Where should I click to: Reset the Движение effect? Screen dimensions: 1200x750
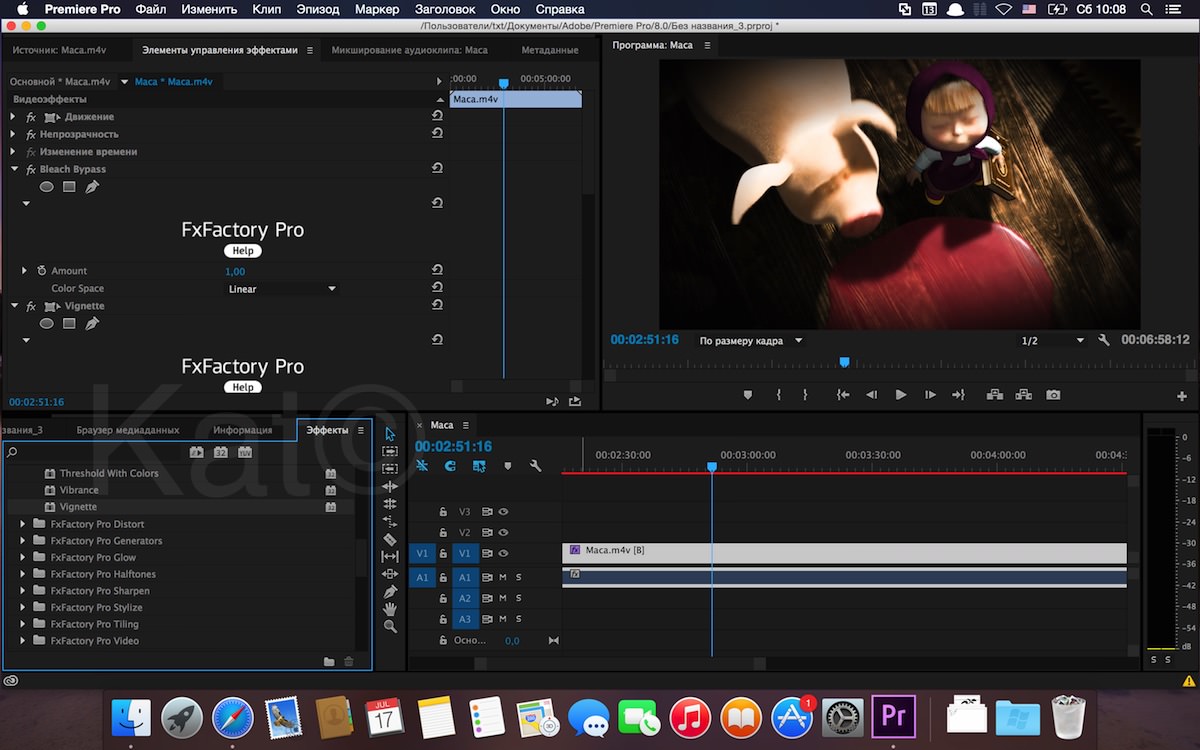[x=437, y=117]
